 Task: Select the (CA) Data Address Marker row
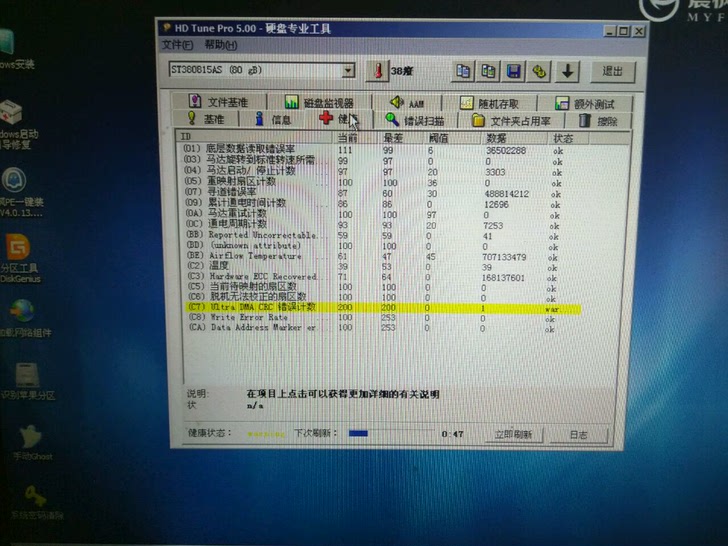(372, 328)
